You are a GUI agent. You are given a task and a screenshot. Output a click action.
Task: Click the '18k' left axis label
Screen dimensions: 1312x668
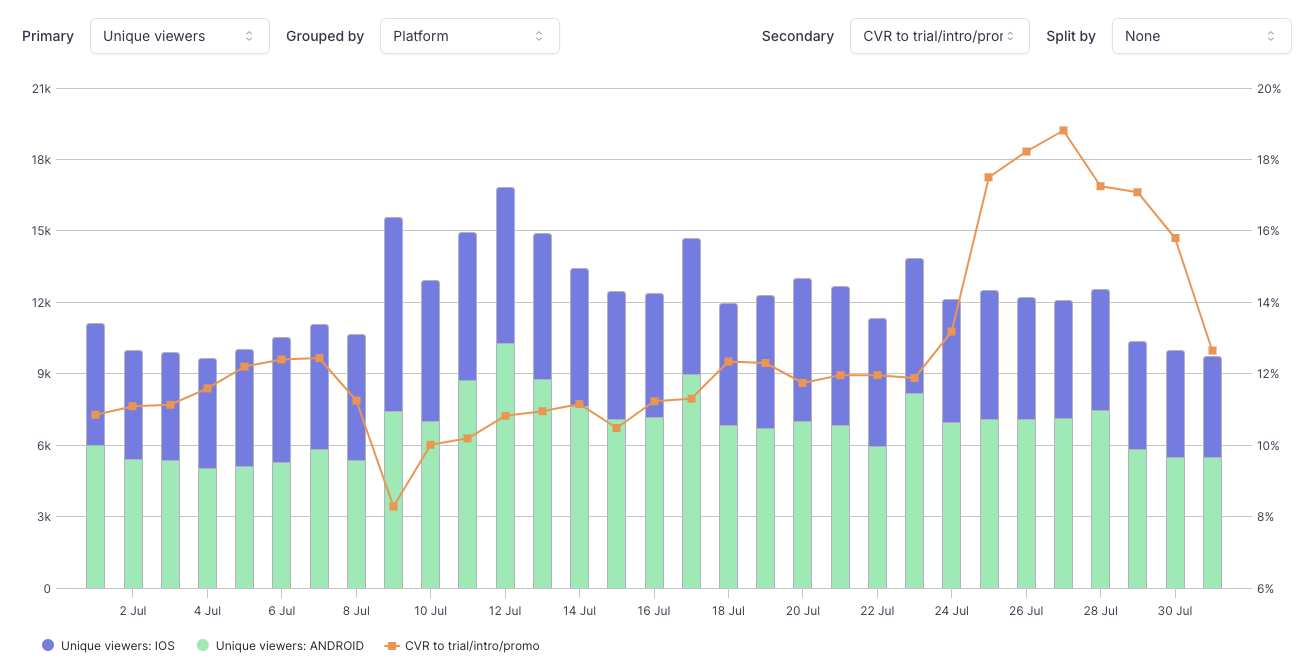click(x=41, y=160)
